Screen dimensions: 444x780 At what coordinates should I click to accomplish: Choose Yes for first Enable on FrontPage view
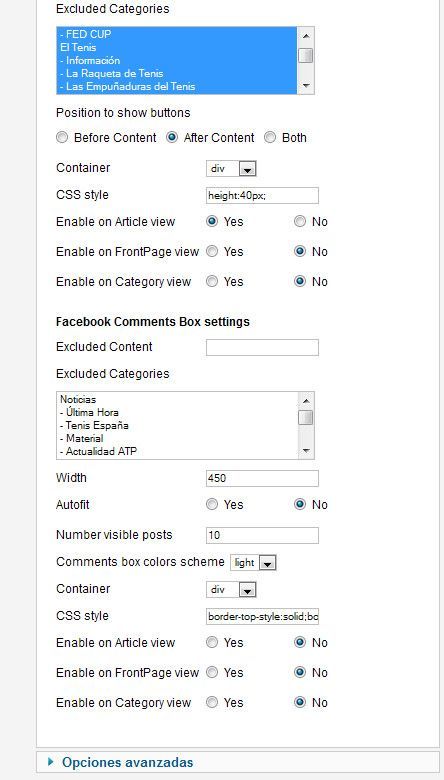coord(212,251)
